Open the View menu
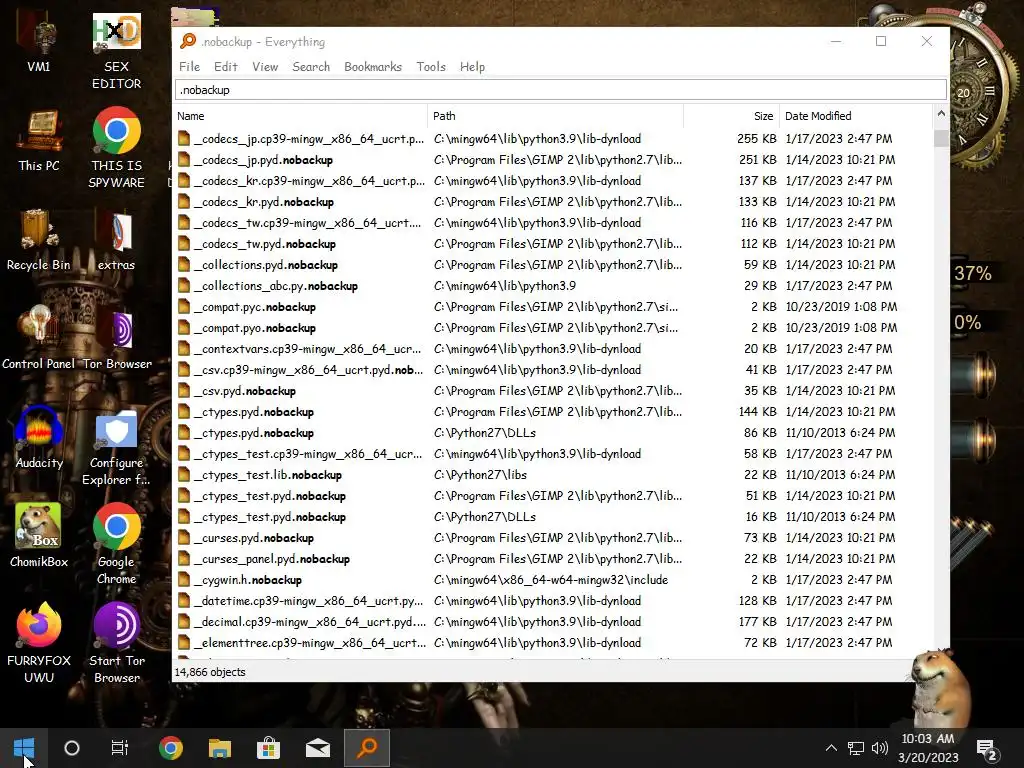 coord(265,67)
